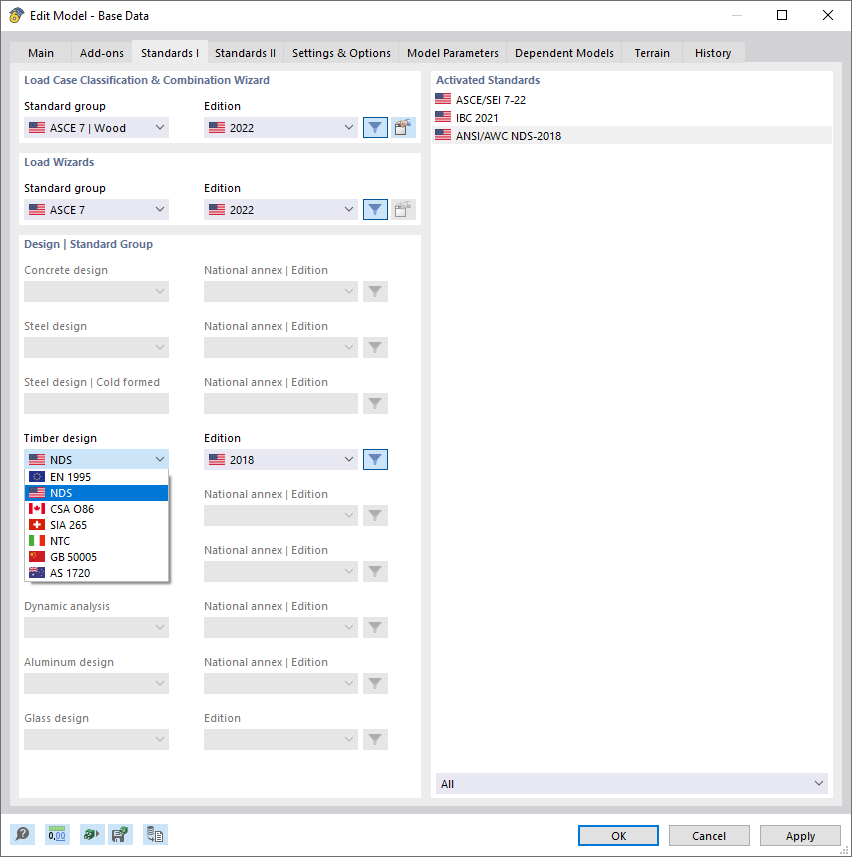Switch to the Main tab
The image size is (852, 857).
[x=41, y=53]
